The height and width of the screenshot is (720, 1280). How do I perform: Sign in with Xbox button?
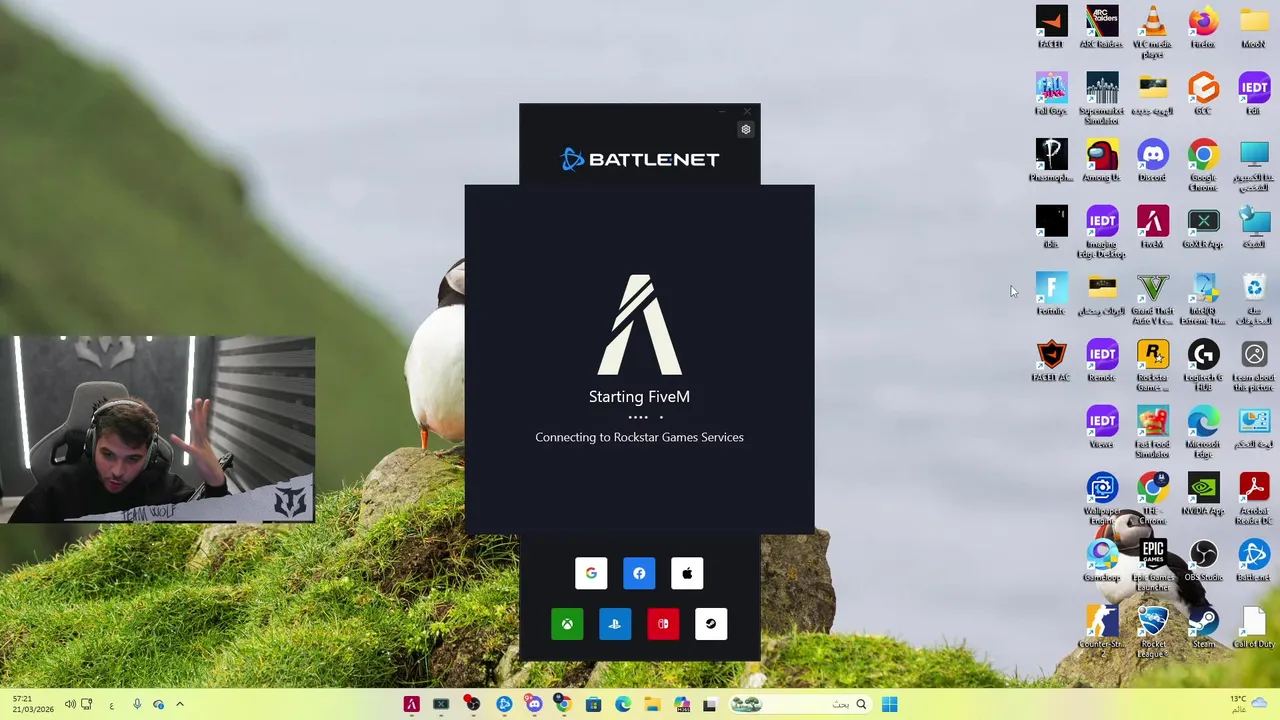tap(567, 624)
